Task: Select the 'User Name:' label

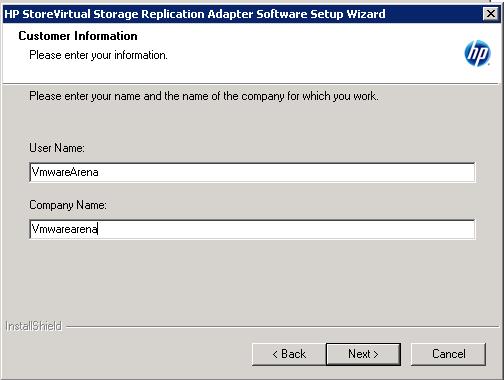Action: 57,148
